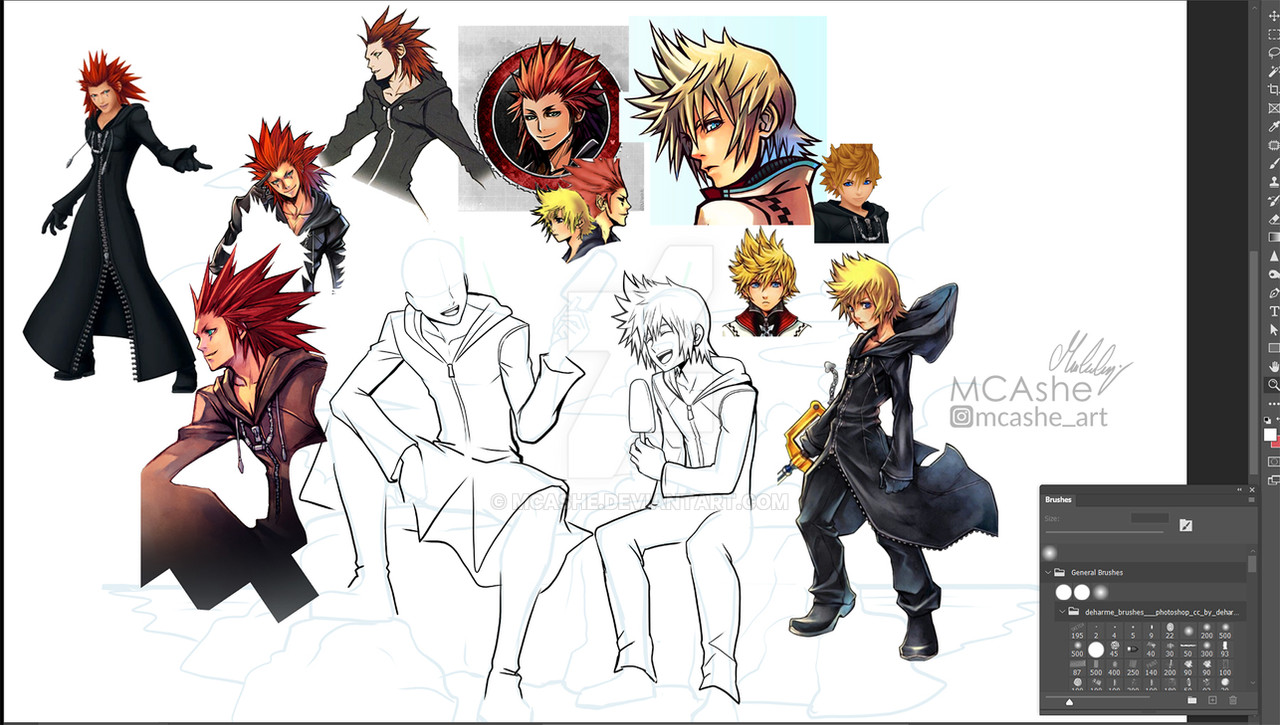Viewport: 1280px width, 725px height.
Task: Select the size 87 brush preset
Action: click(1077, 668)
